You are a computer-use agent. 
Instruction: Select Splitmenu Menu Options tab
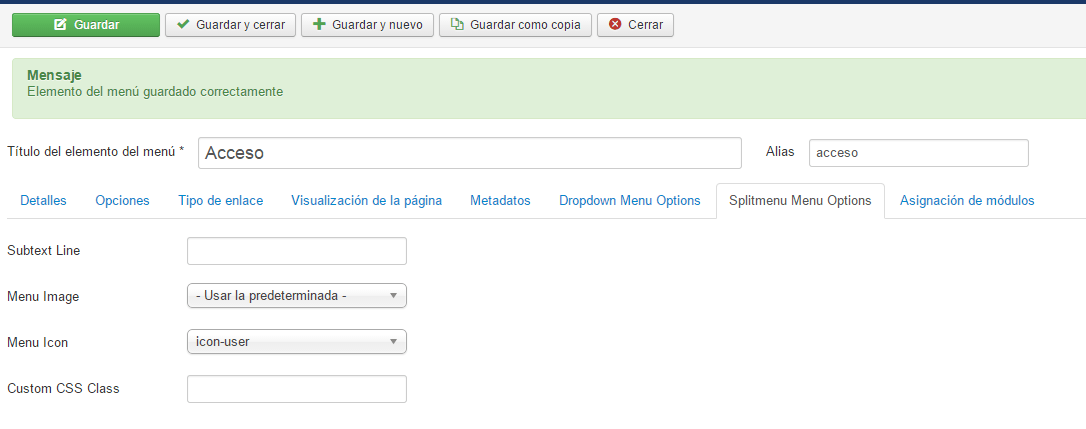coord(800,201)
